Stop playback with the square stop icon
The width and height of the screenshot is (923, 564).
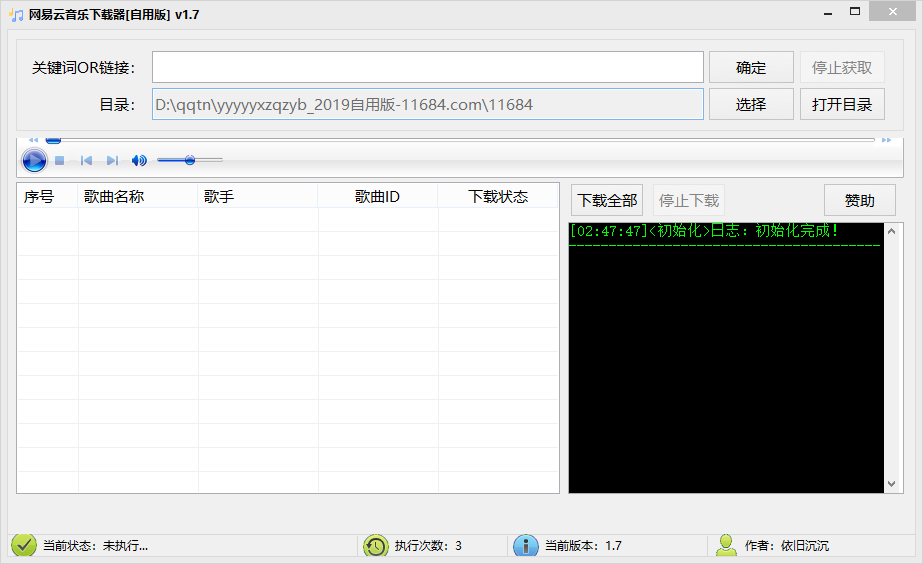click(59, 160)
